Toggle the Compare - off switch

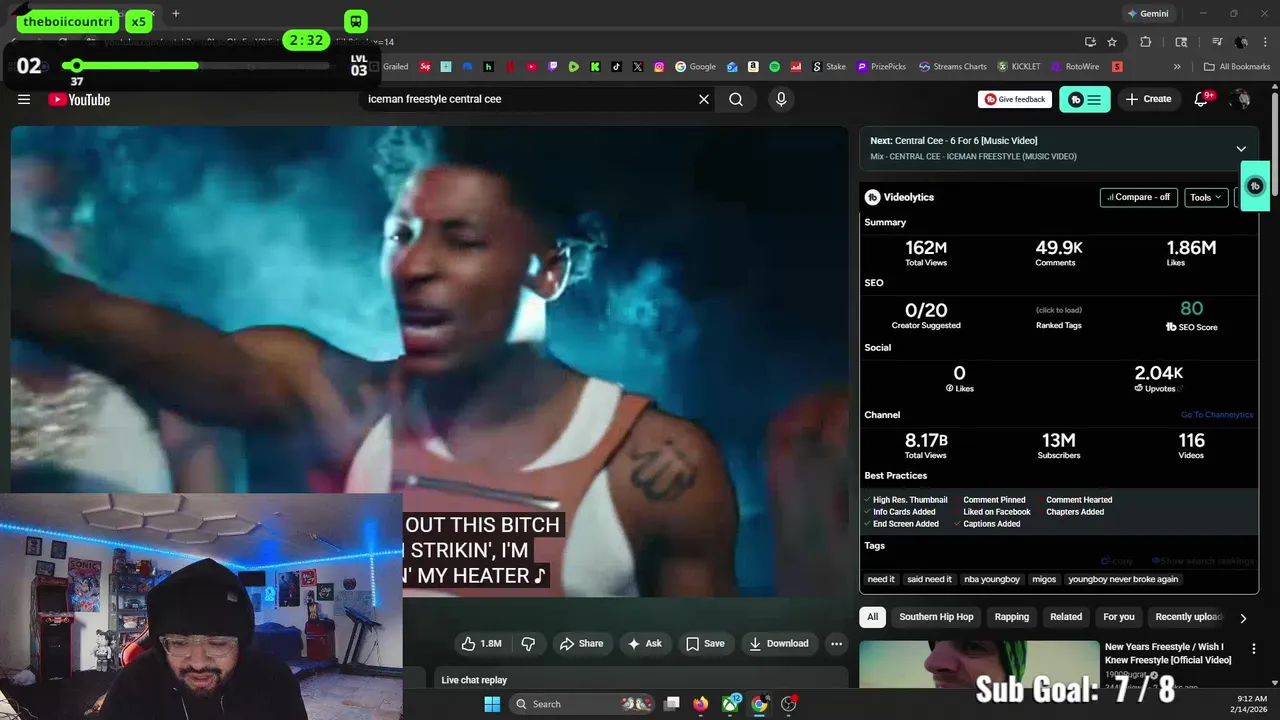coord(1138,197)
